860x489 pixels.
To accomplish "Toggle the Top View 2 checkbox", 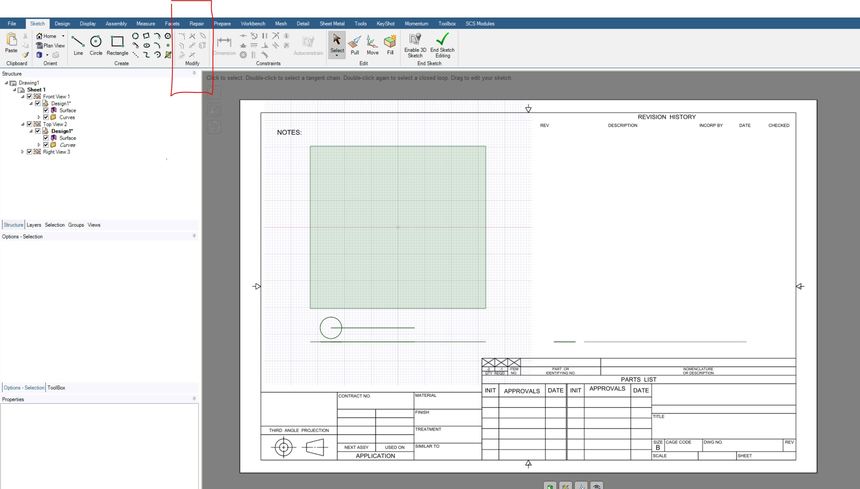I will click(x=30, y=124).
